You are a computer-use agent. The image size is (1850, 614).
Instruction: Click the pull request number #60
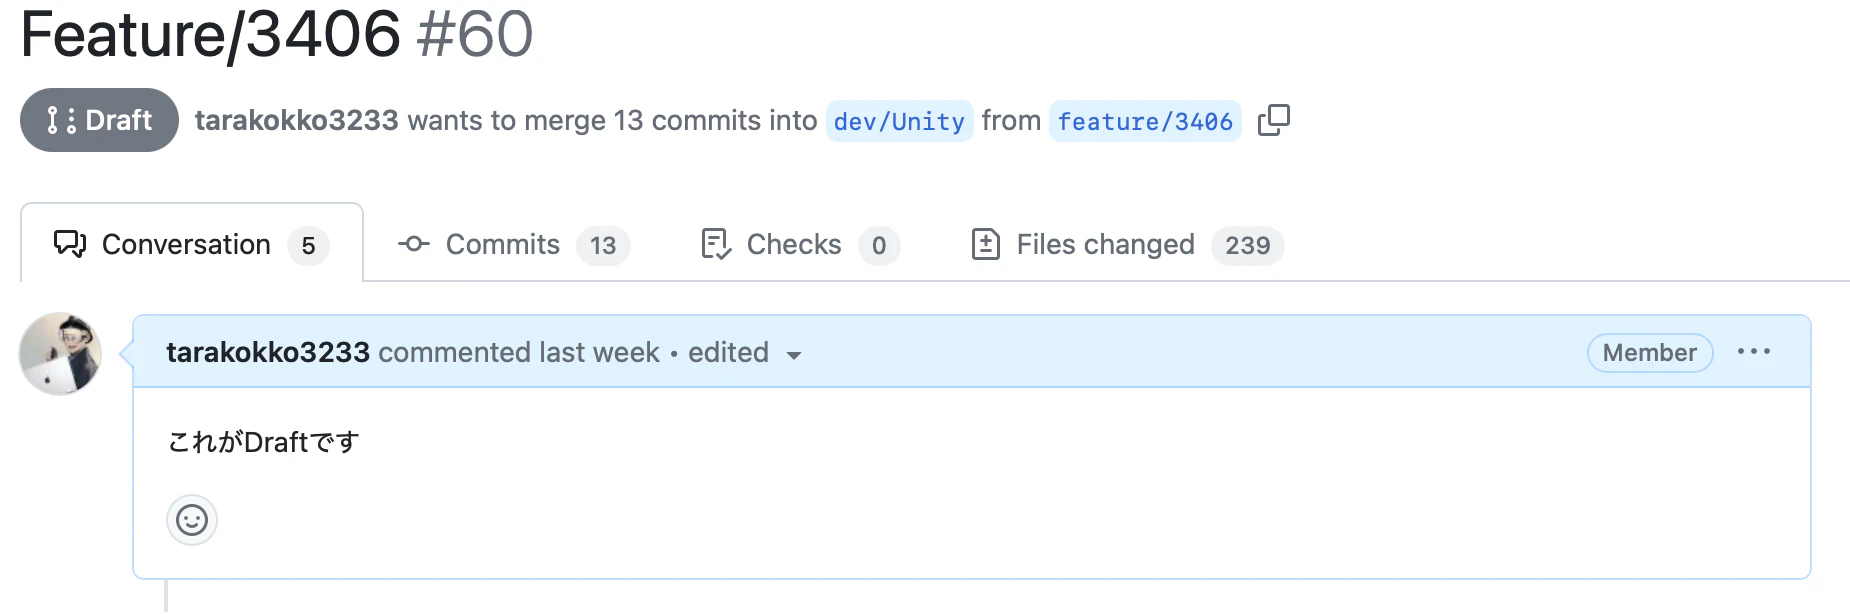(475, 34)
